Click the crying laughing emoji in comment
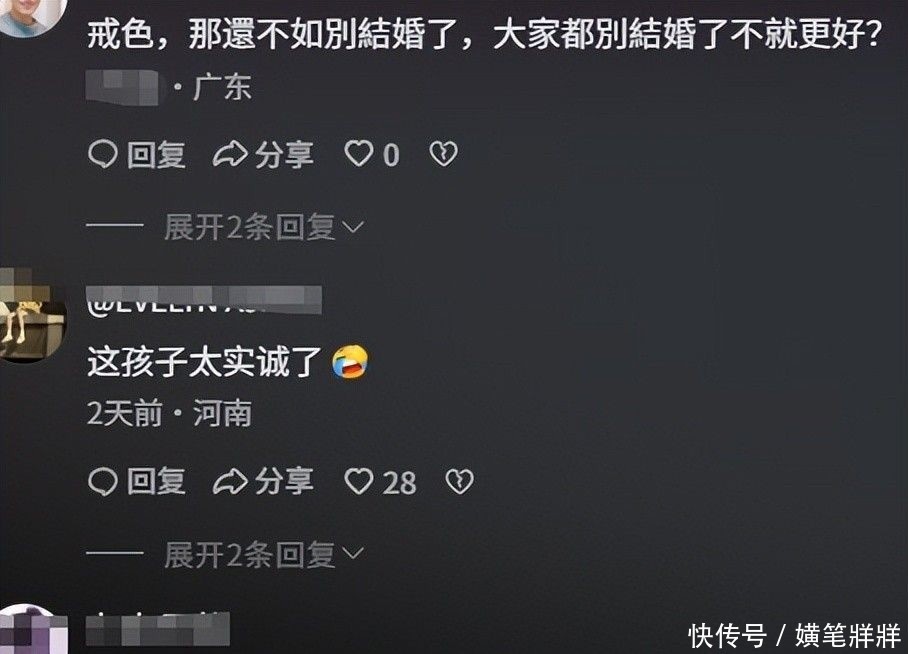The image size is (908, 654). tap(350, 361)
